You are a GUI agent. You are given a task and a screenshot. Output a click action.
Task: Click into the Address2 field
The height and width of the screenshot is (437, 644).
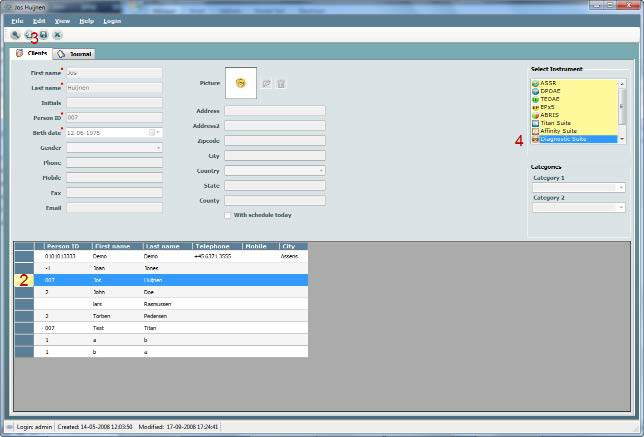[x=275, y=126]
